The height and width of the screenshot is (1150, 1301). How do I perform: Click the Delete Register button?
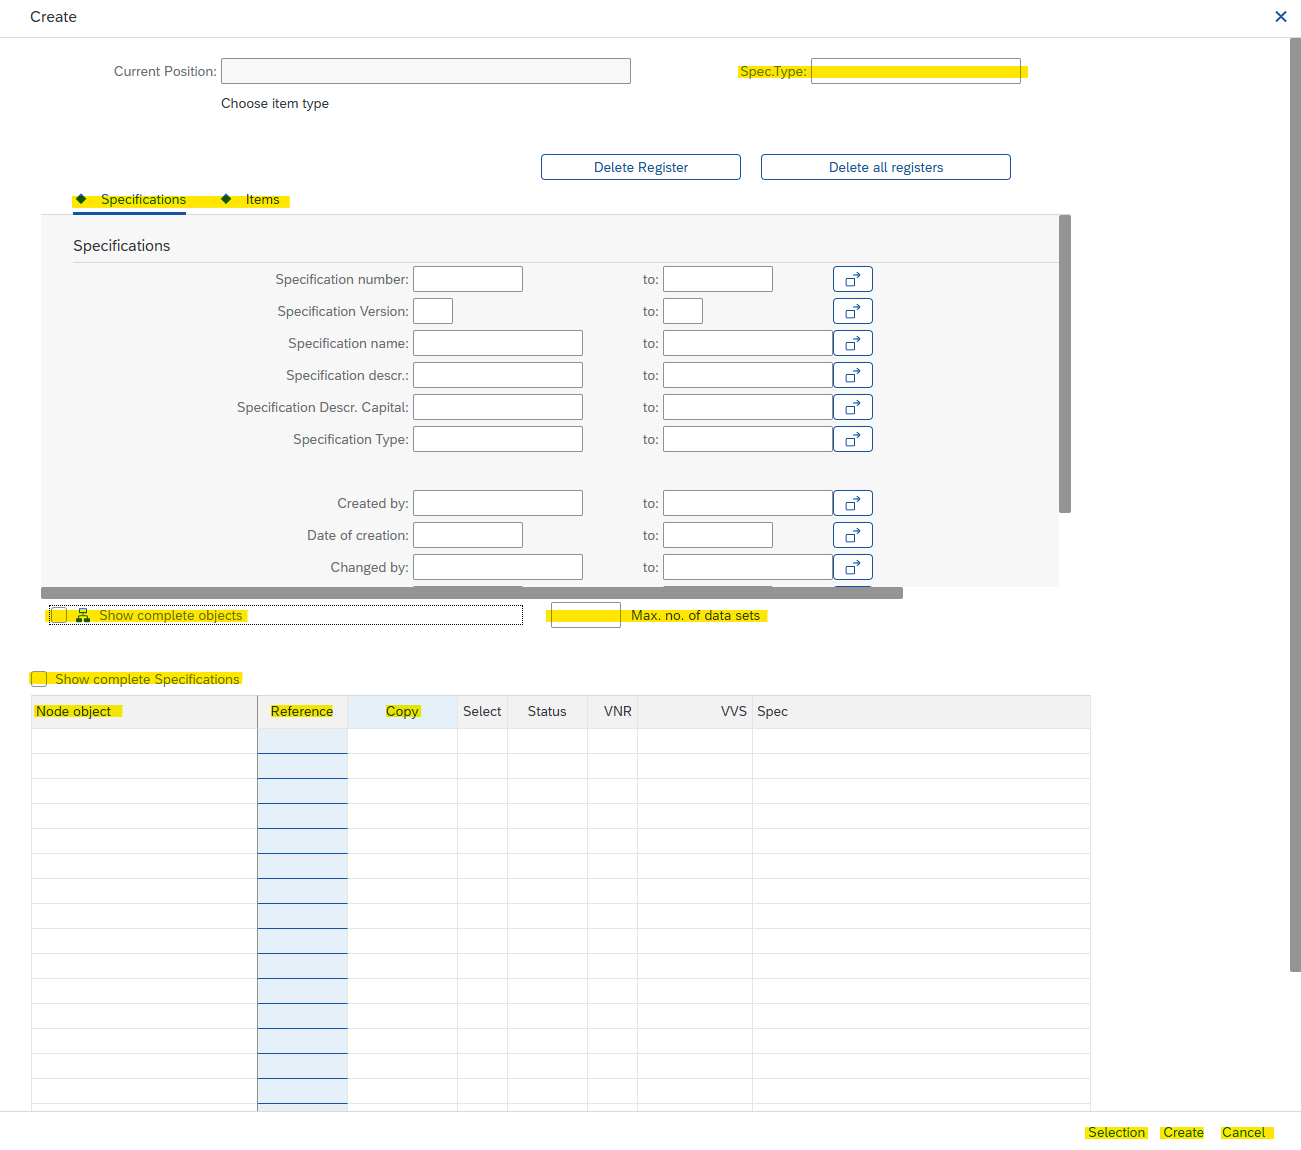(640, 167)
